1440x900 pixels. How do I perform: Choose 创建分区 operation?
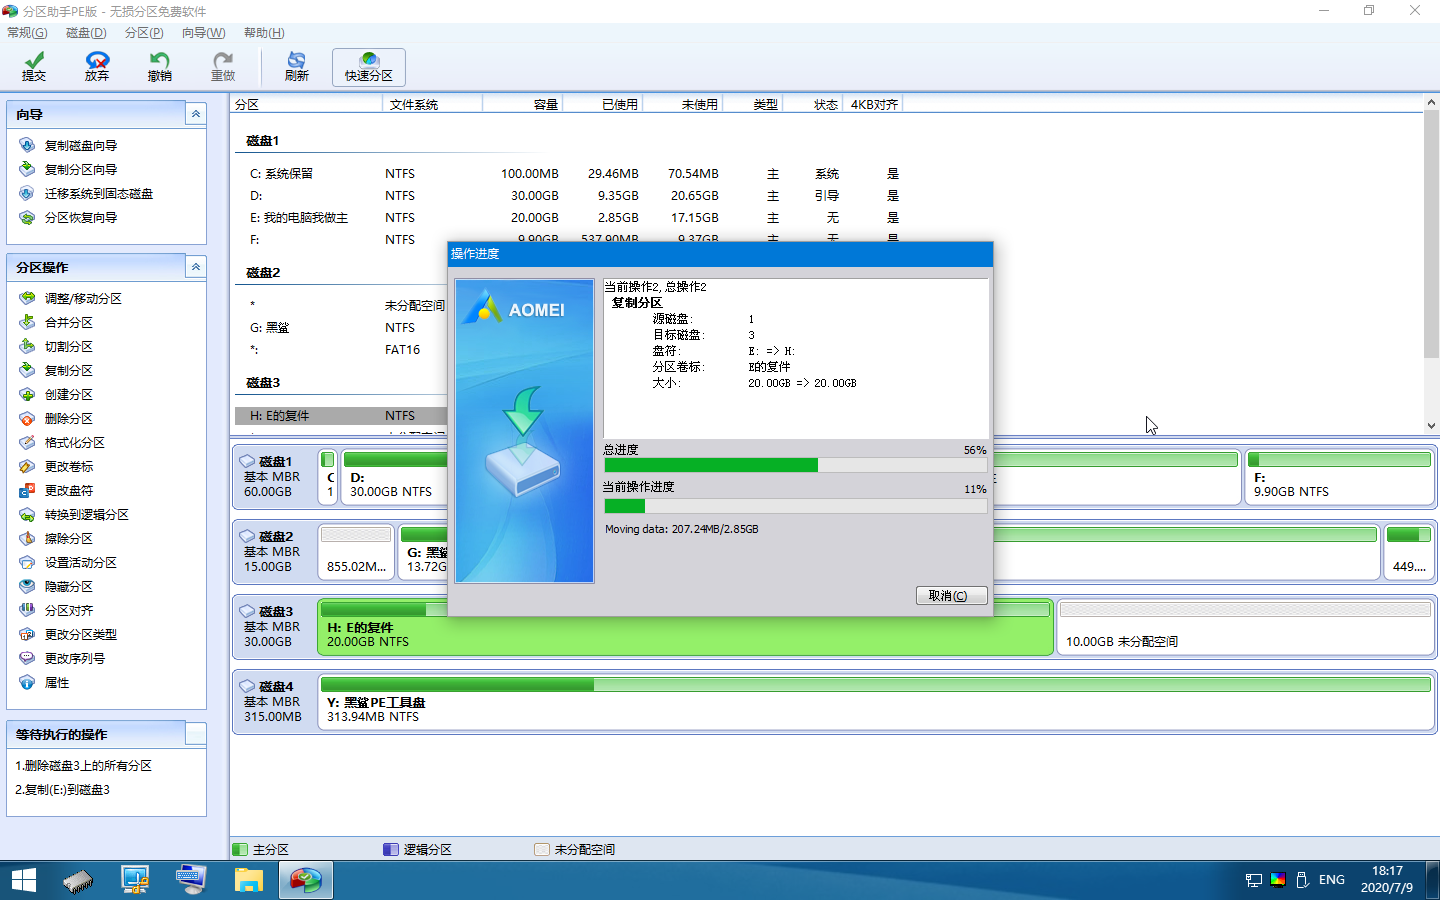[x=68, y=394]
